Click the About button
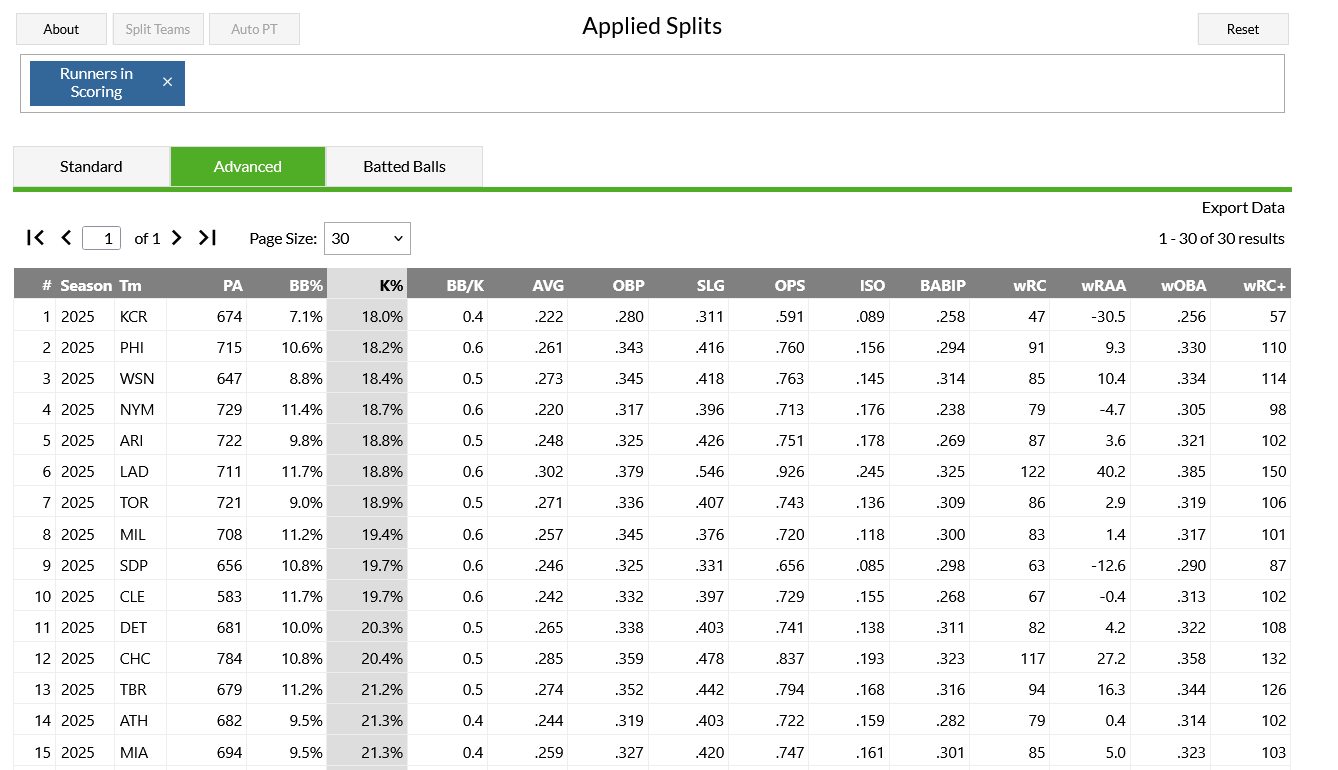1338x770 pixels. point(61,29)
